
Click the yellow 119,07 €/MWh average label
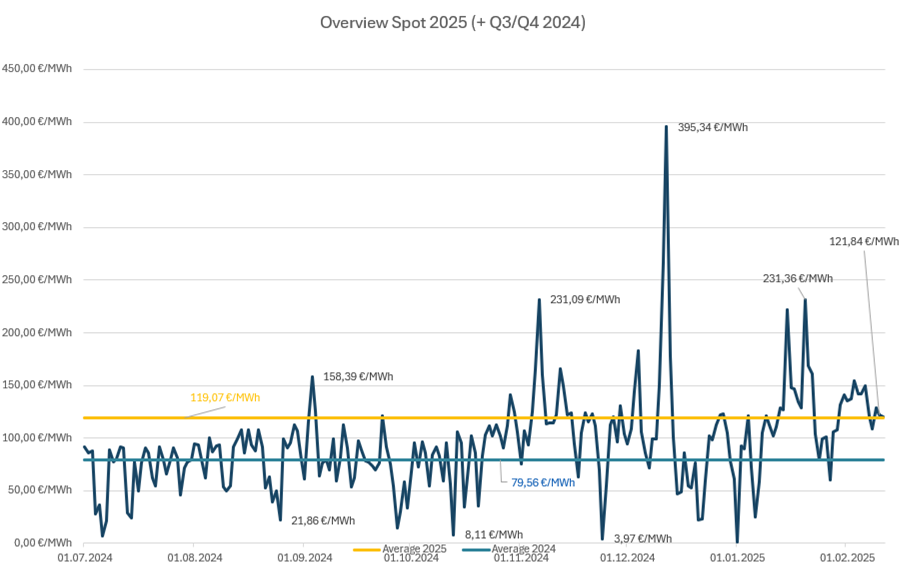click(x=225, y=397)
